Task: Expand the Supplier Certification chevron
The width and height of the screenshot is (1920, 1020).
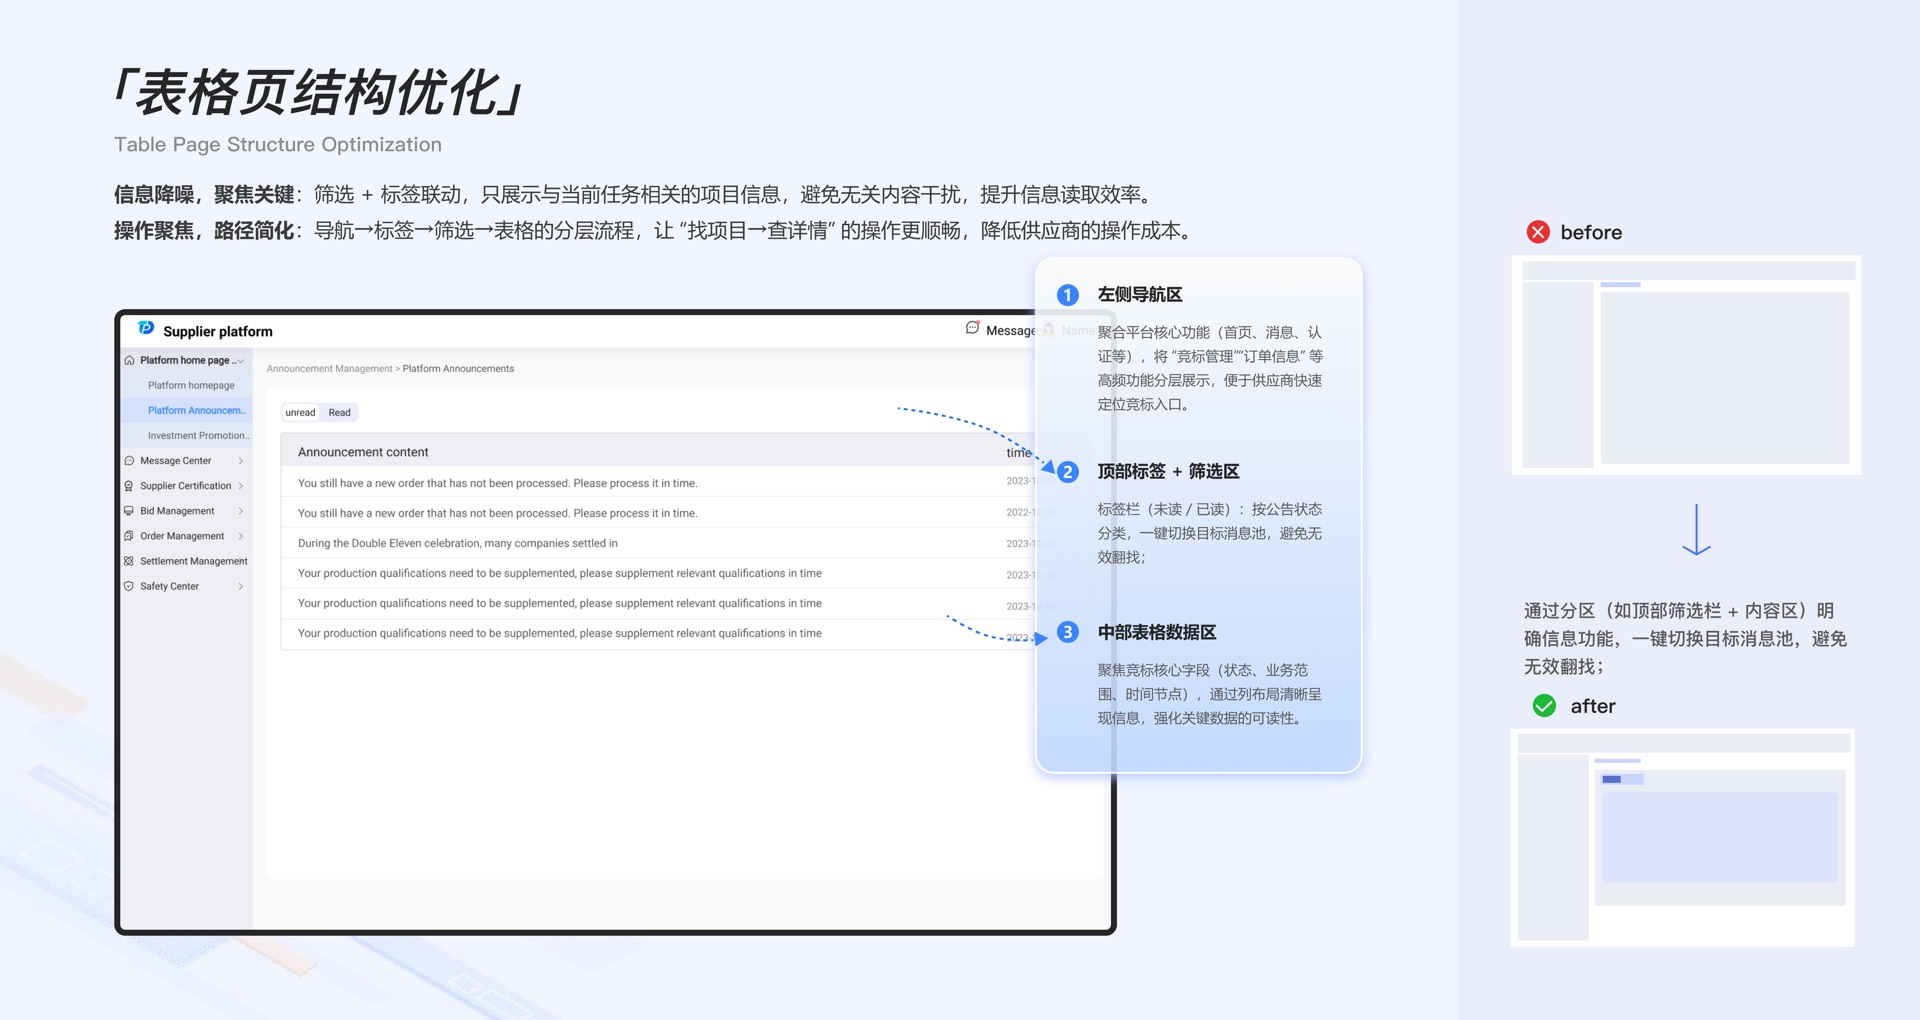Action: point(241,486)
